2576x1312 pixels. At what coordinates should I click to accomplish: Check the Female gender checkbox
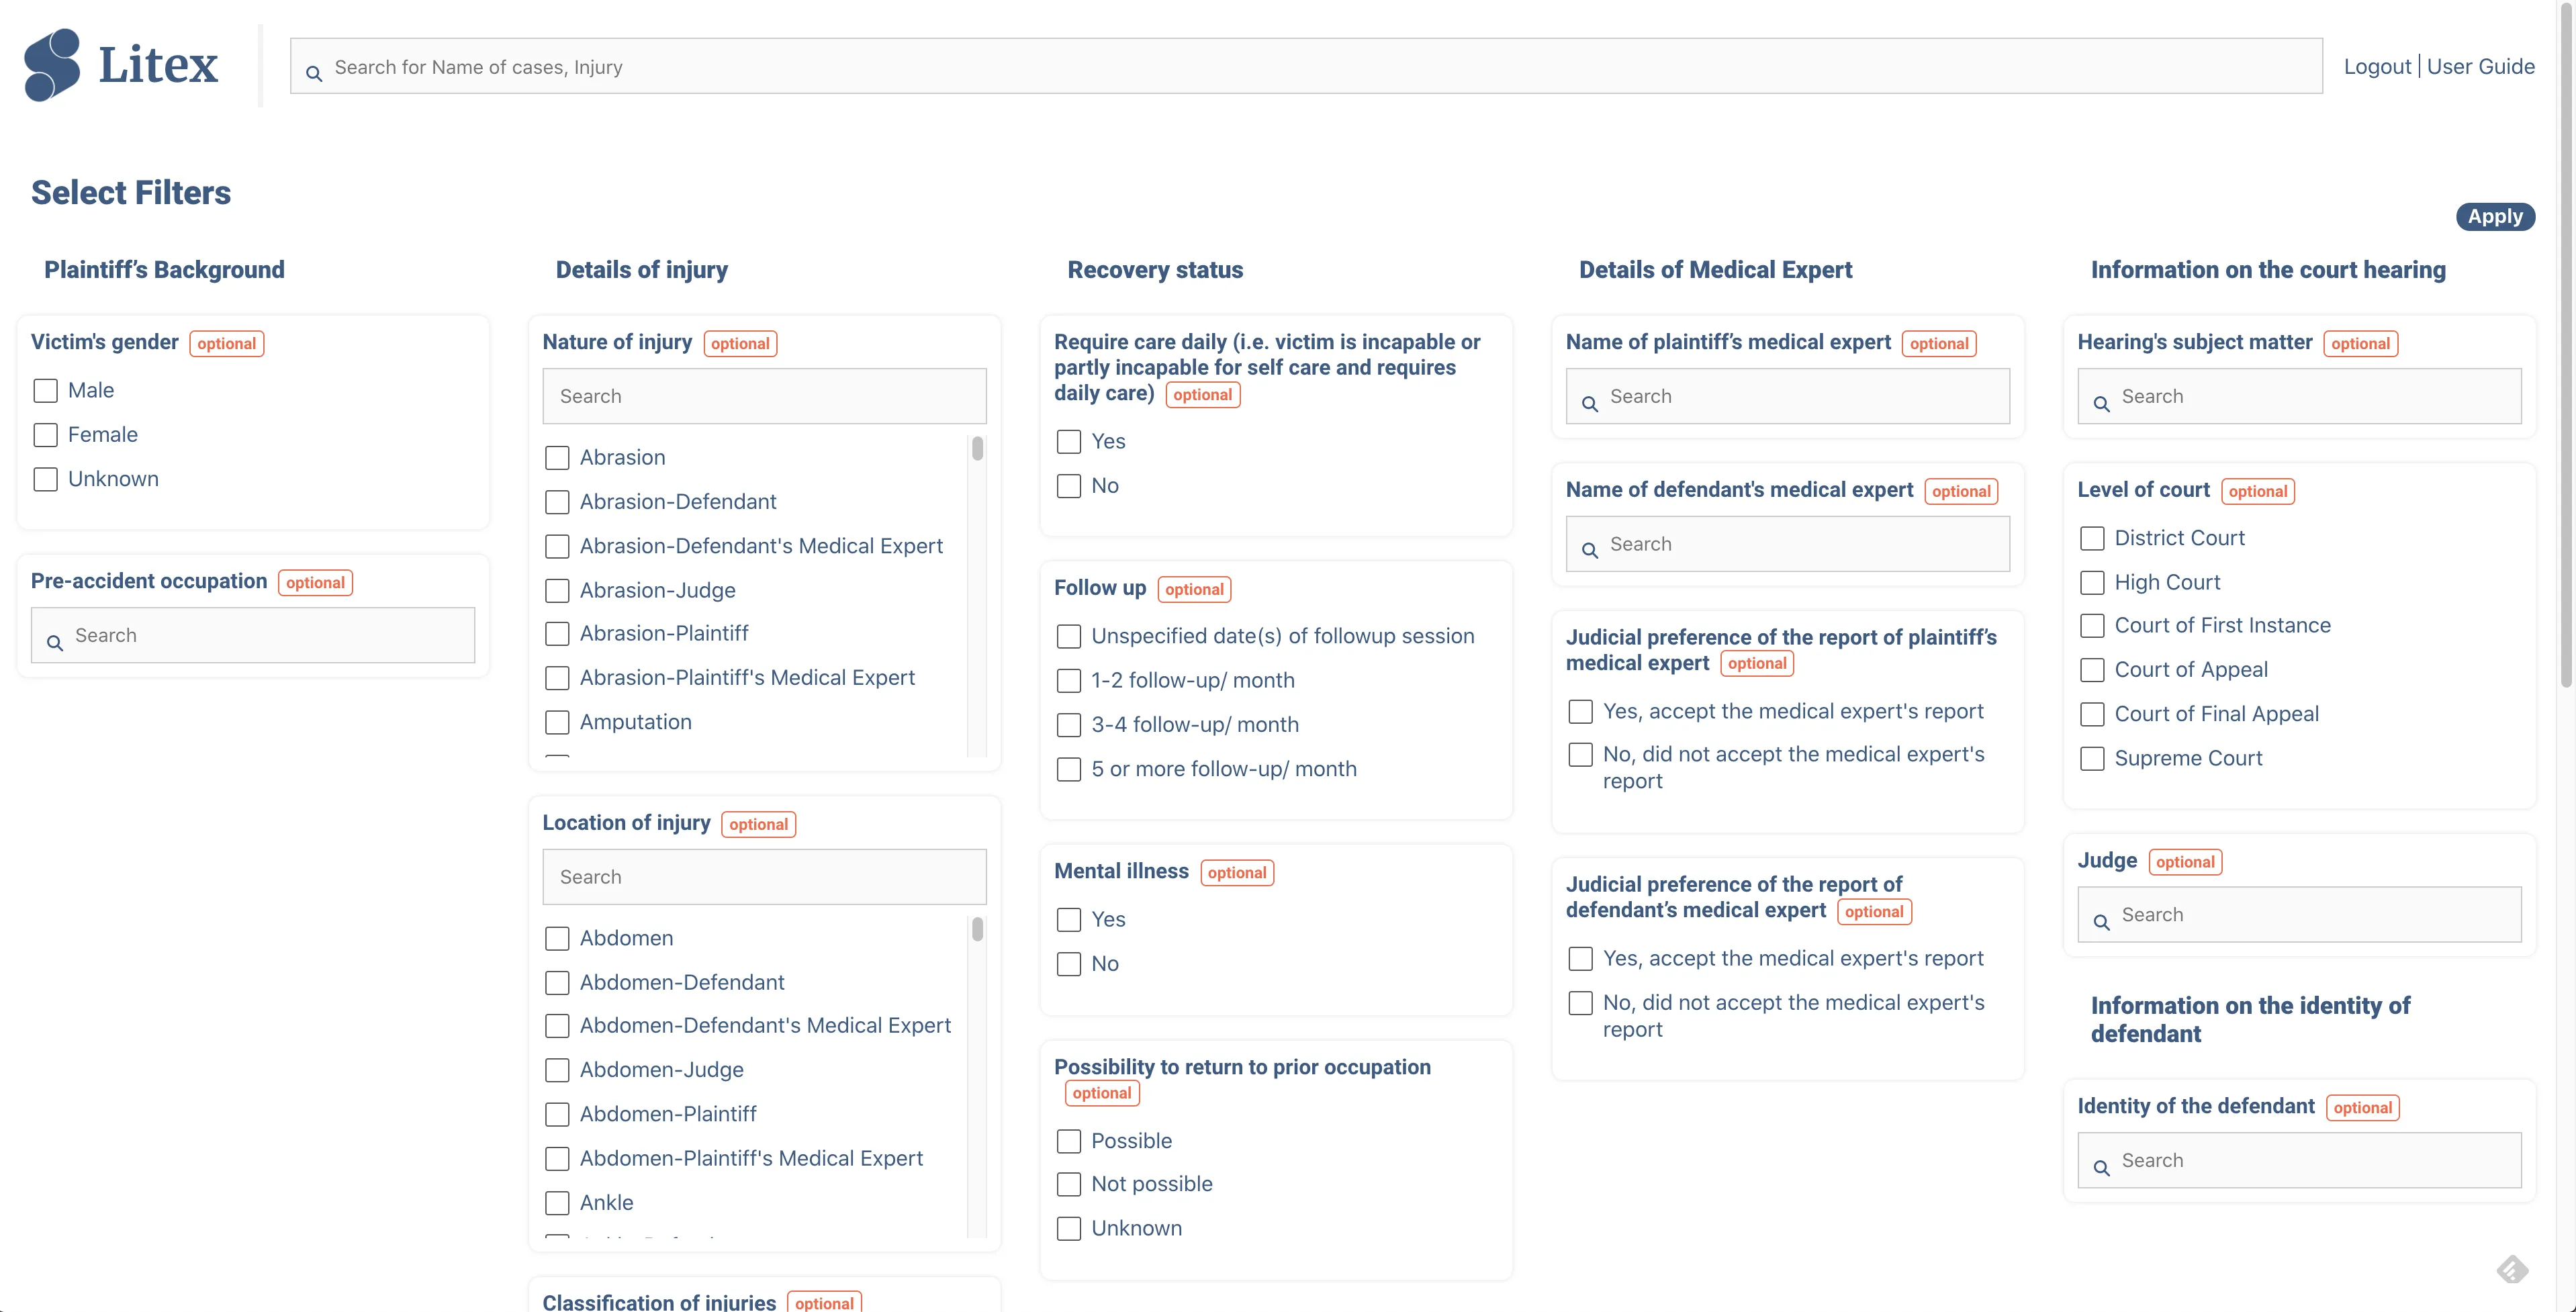click(46, 434)
